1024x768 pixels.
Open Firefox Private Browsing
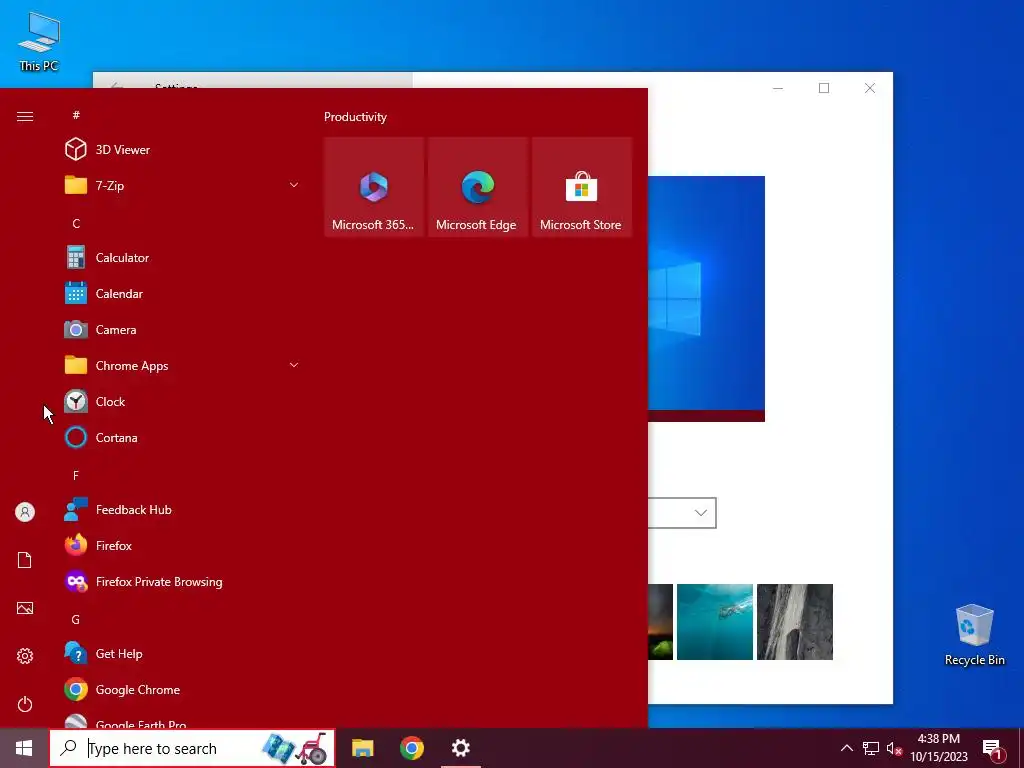182,581
